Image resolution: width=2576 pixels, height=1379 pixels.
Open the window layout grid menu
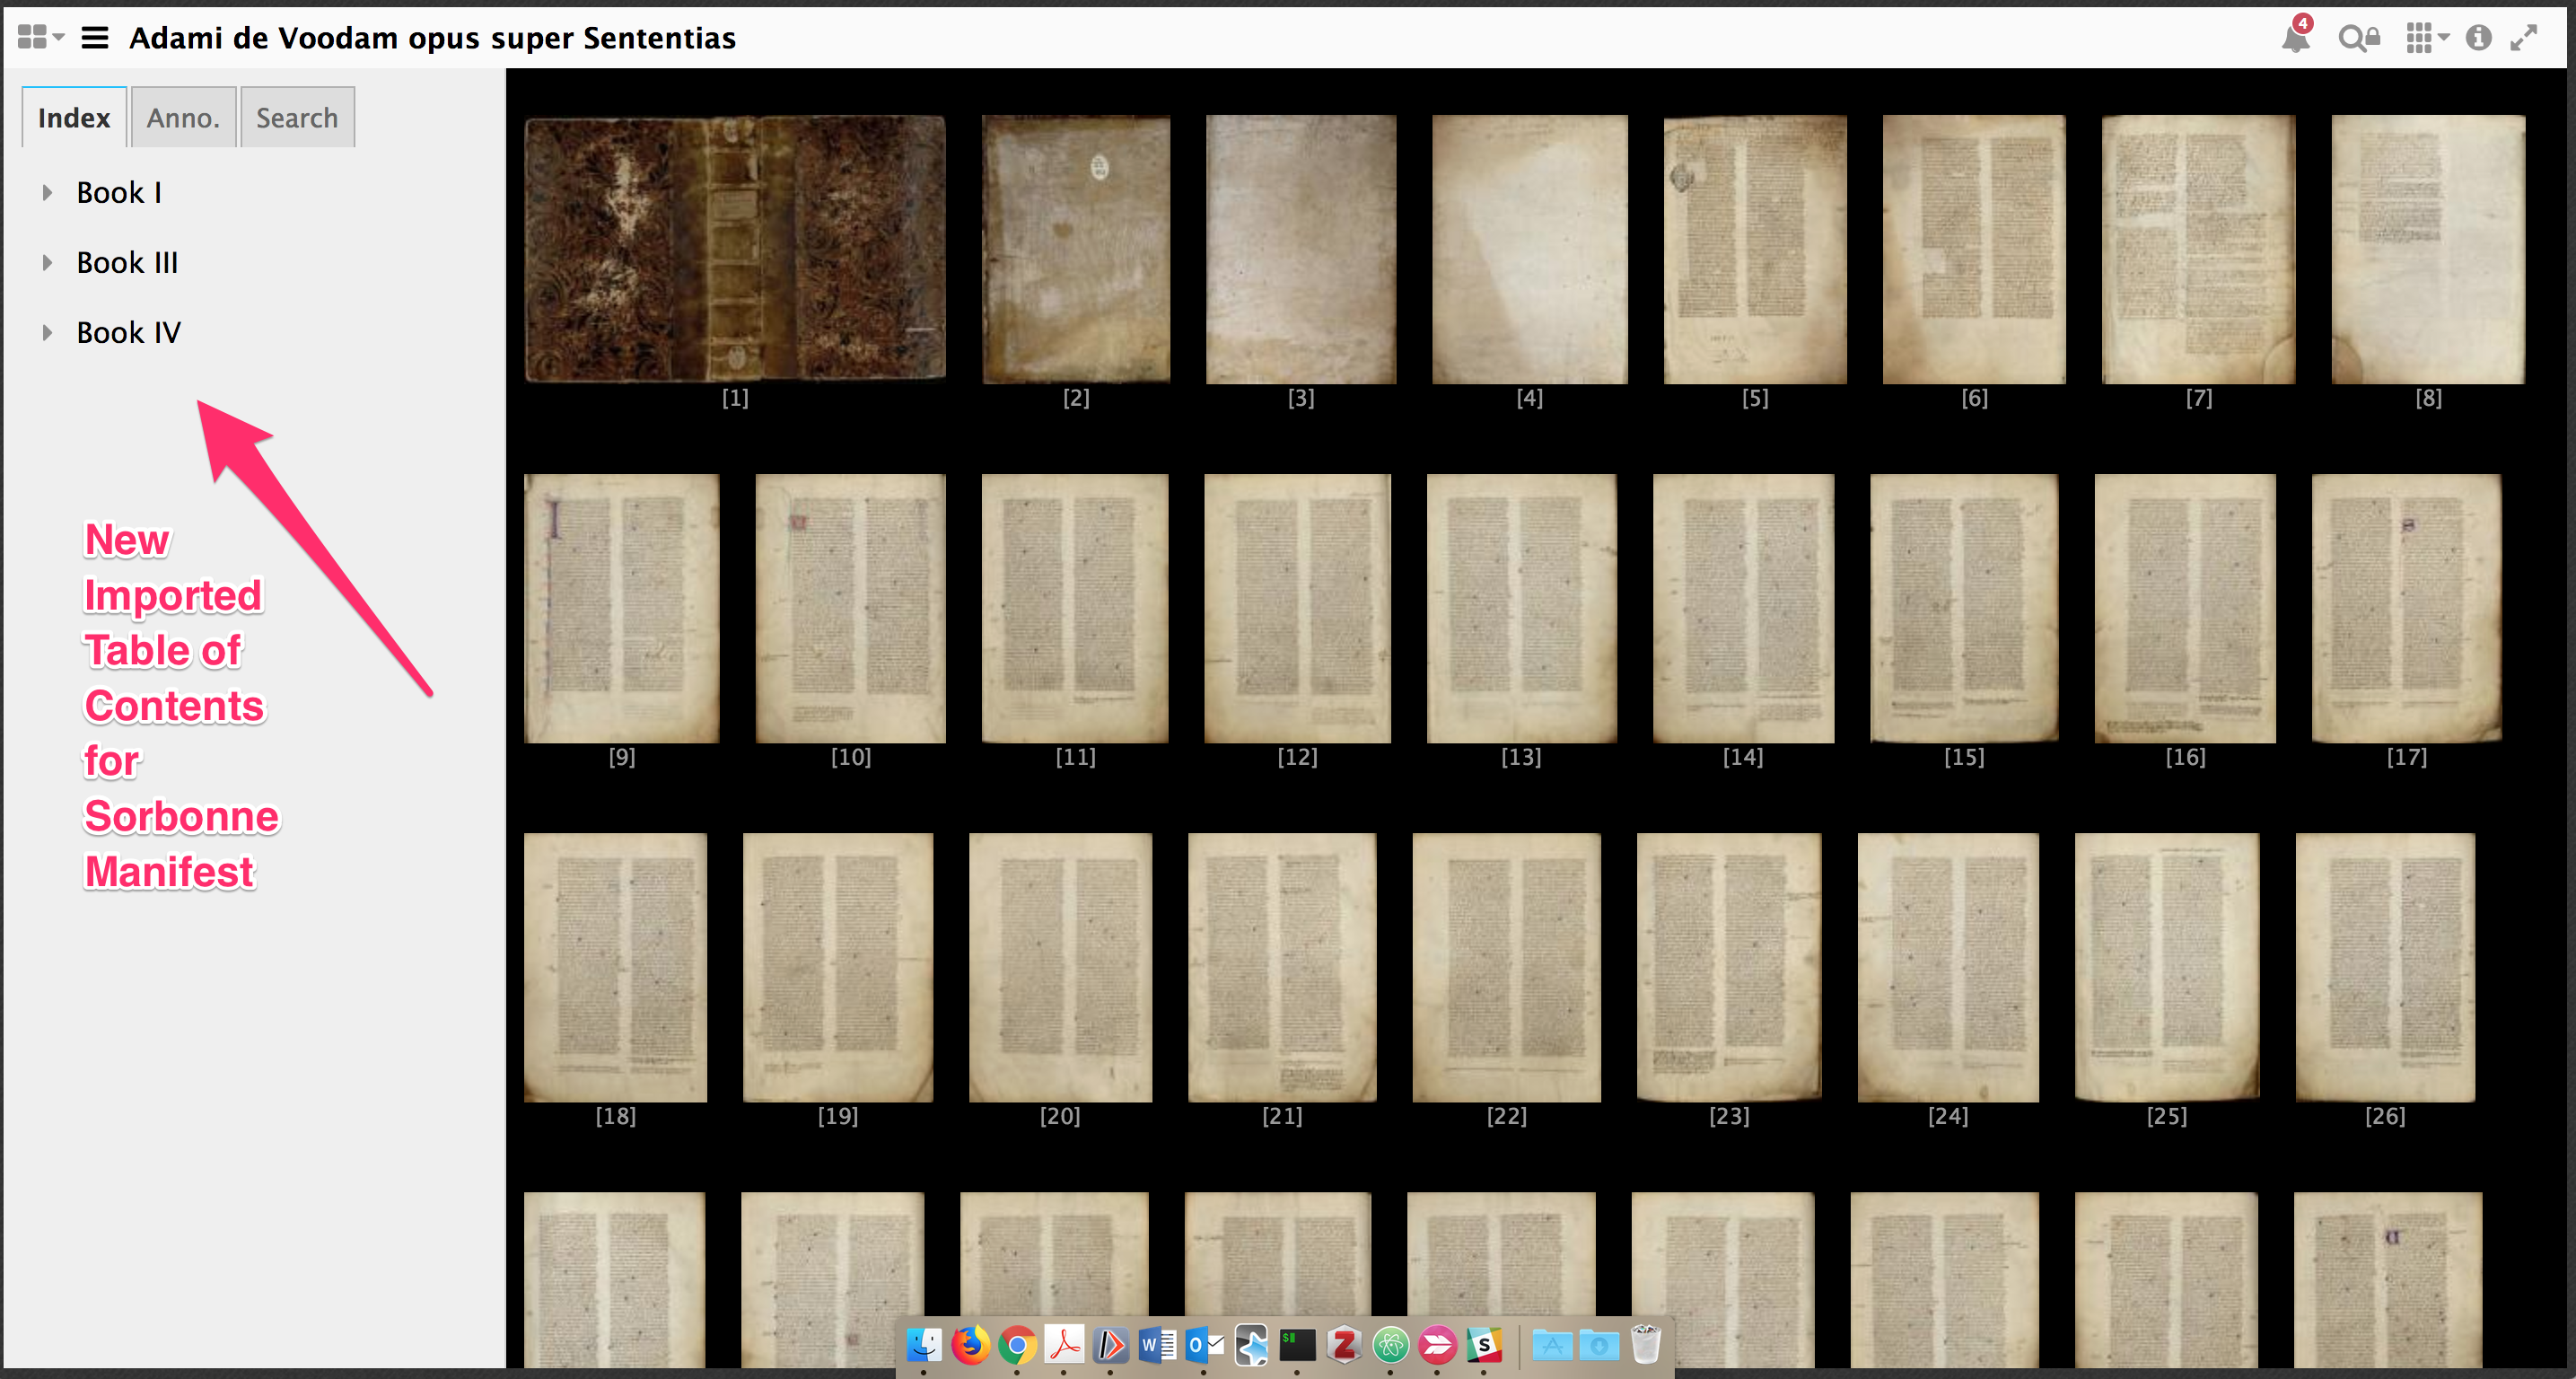click(40, 37)
